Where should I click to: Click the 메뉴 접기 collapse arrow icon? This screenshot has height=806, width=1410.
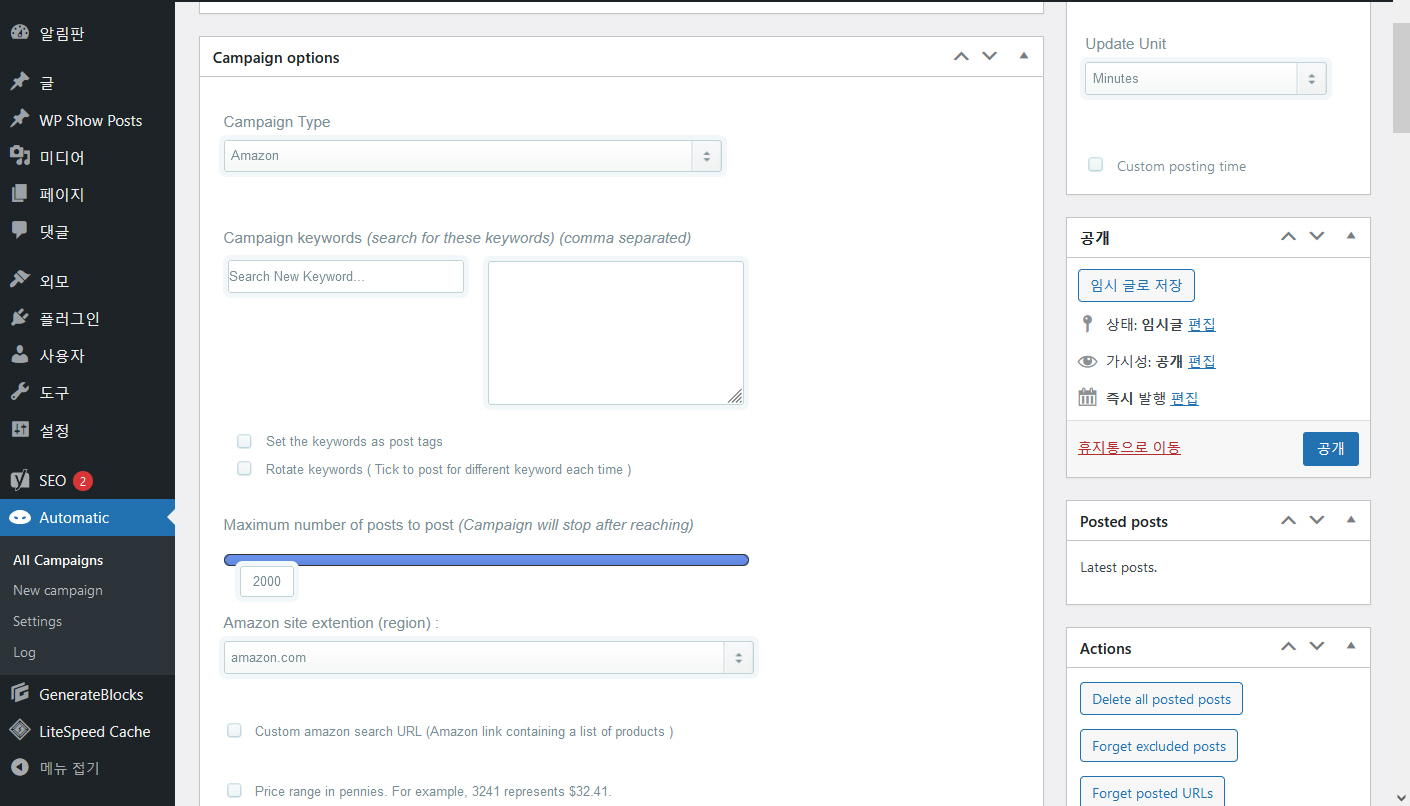tap(19, 768)
